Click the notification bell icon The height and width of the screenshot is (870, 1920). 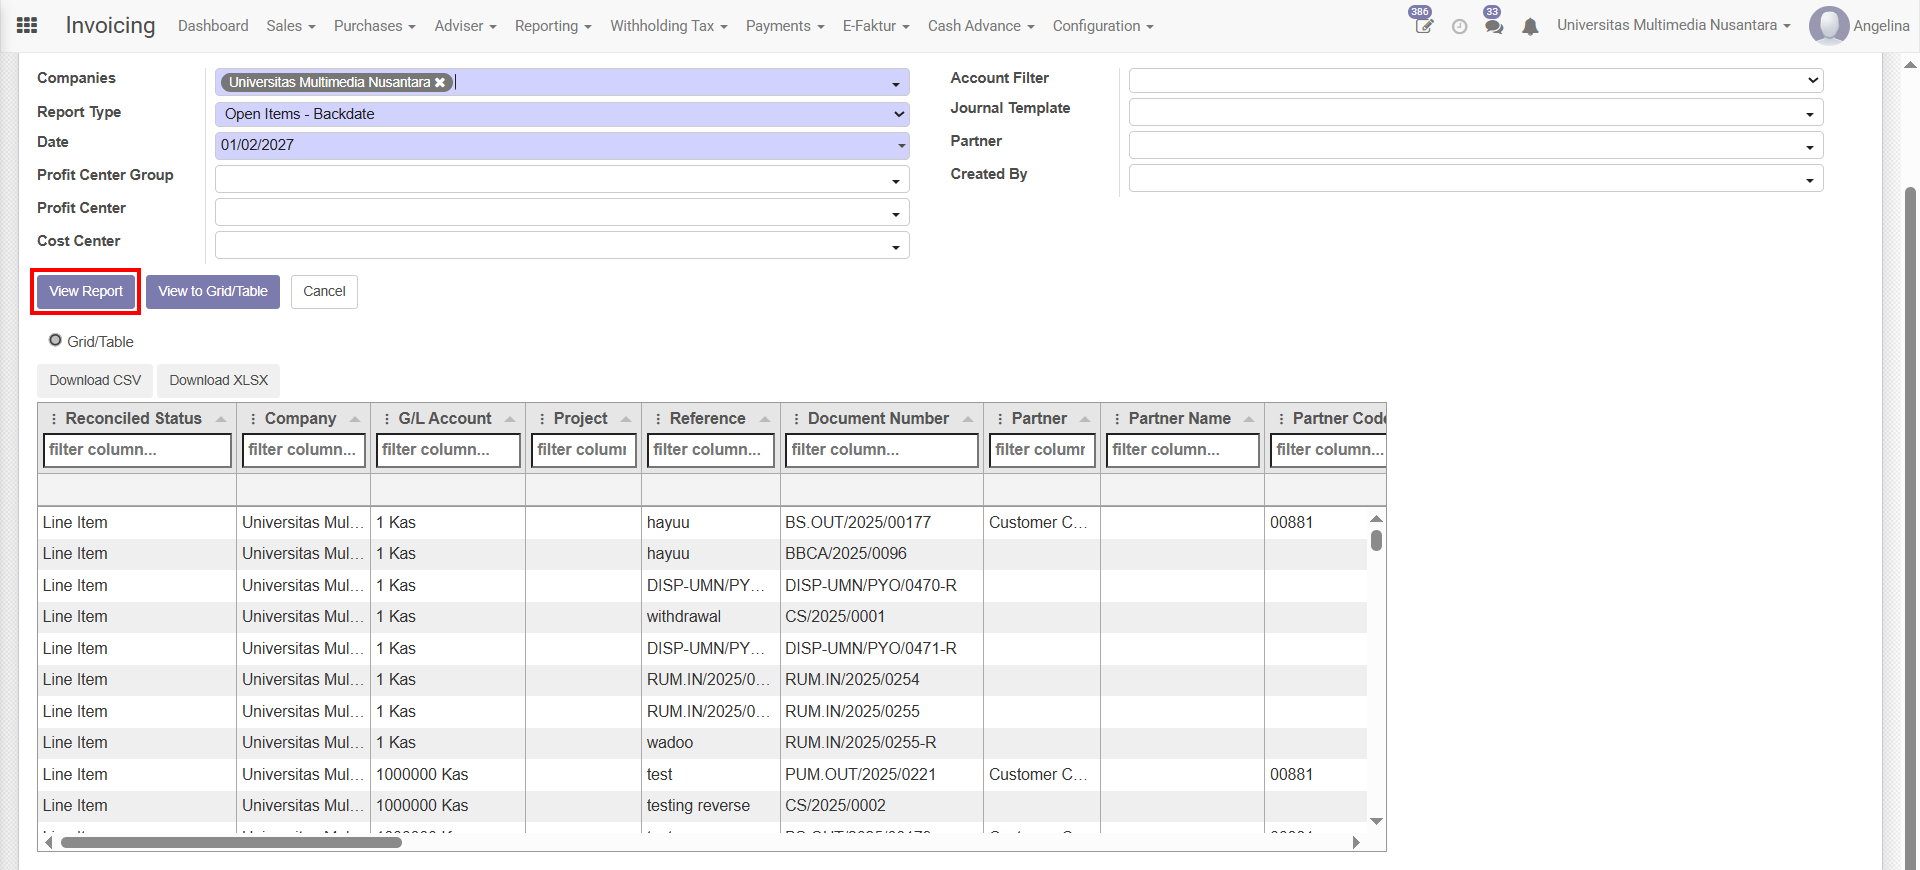click(1530, 27)
